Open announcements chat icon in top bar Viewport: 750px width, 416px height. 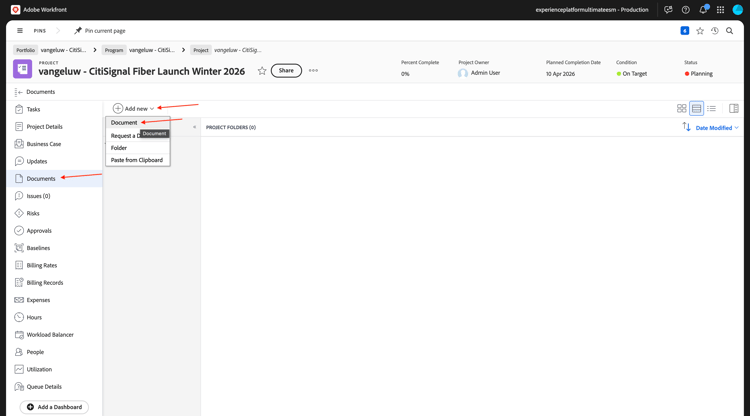(668, 10)
